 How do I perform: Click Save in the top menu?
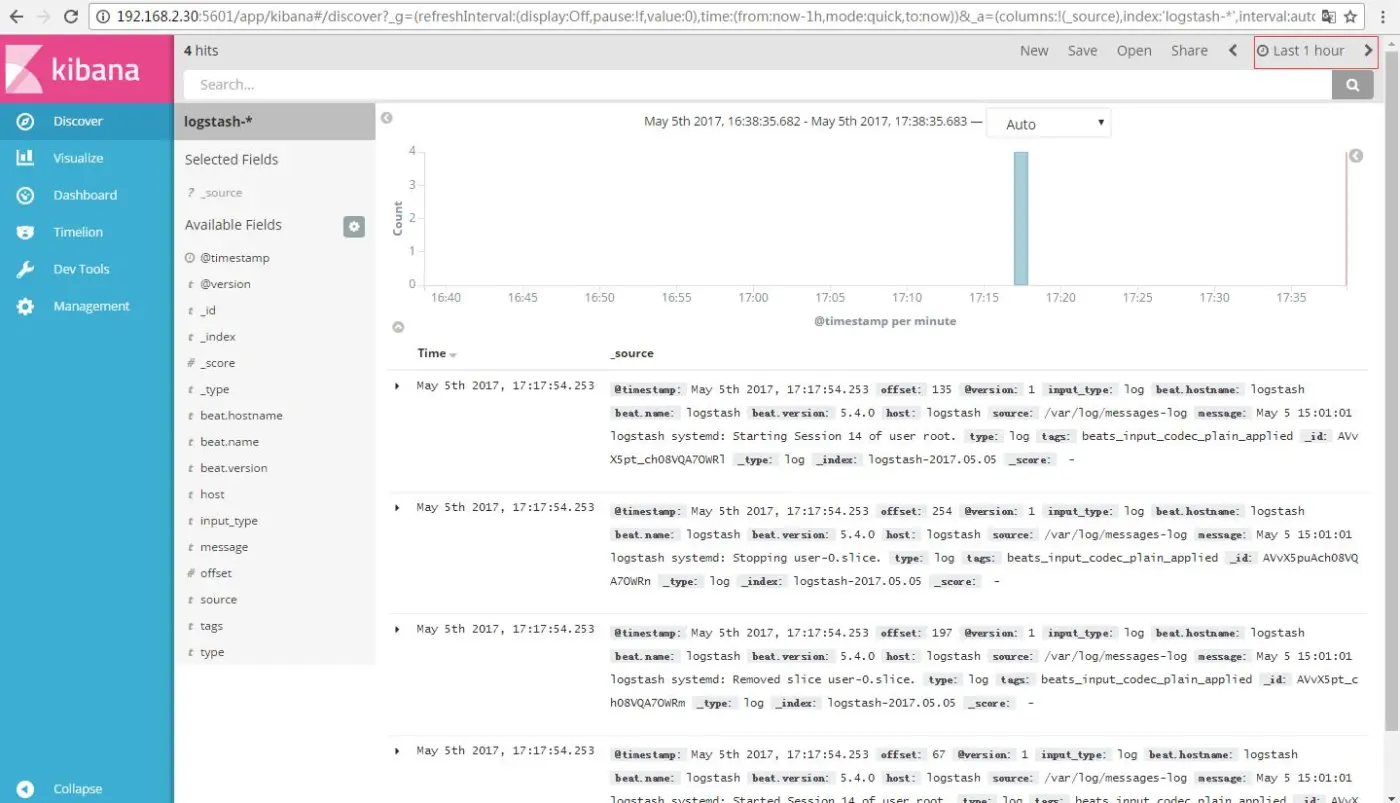coord(1082,50)
